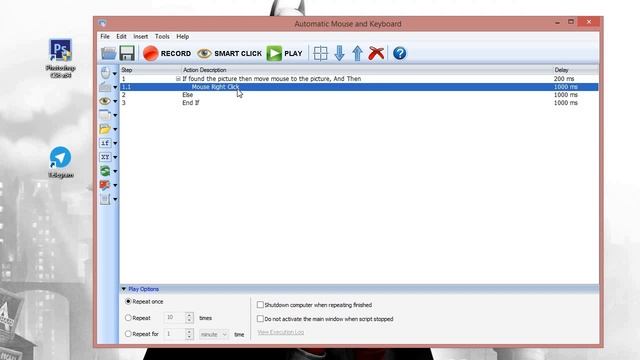Screen dimensions: 640x360
Task: Expand the keyboard action dropdown arrow
Action: coord(115,87)
